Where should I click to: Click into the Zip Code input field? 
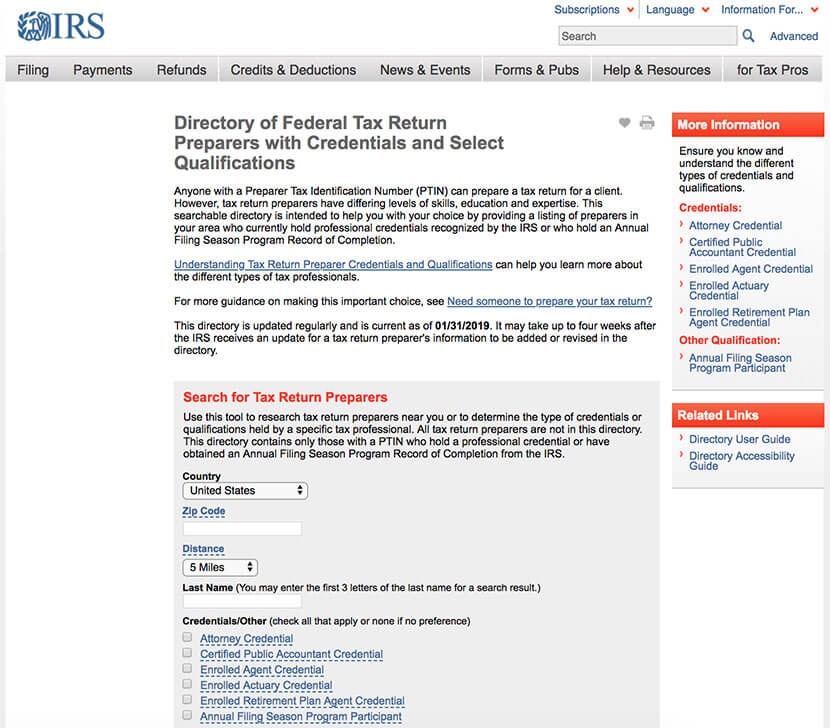pyautogui.click(x=242, y=528)
